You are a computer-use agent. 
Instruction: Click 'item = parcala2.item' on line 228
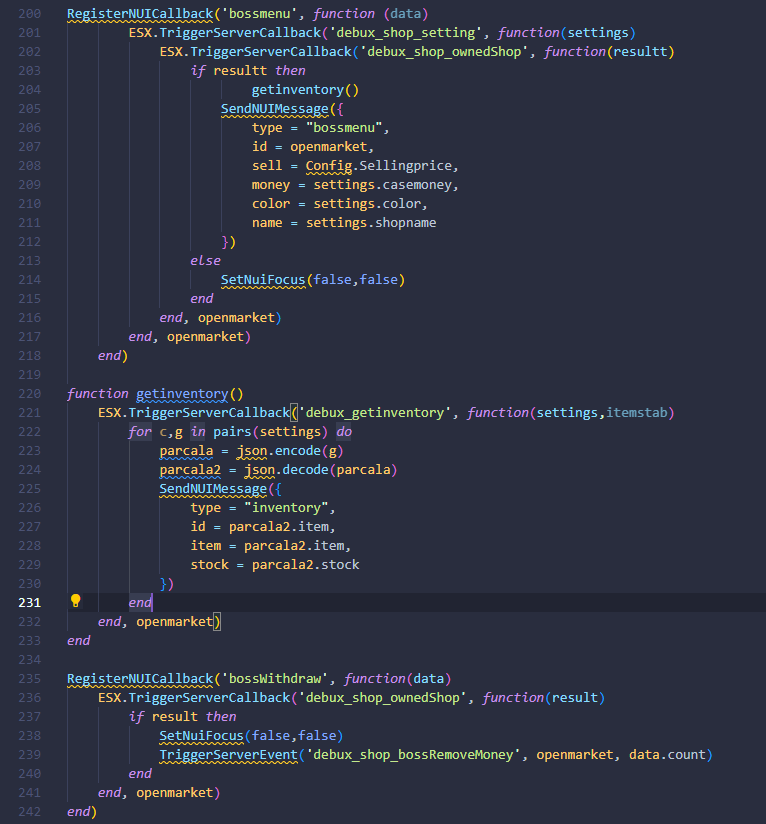click(x=267, y=545)
